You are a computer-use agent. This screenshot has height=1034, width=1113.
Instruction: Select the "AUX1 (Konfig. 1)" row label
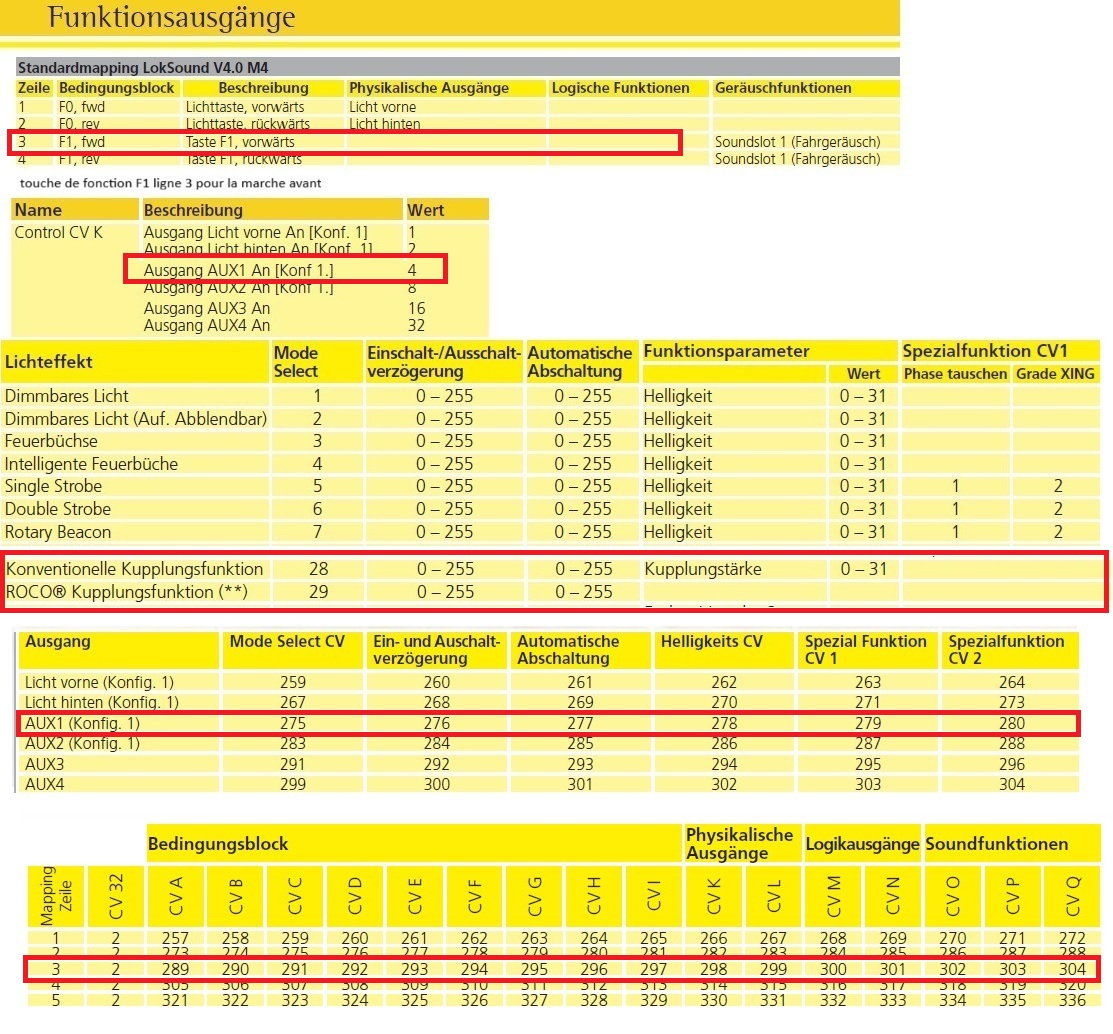point(82,724)
